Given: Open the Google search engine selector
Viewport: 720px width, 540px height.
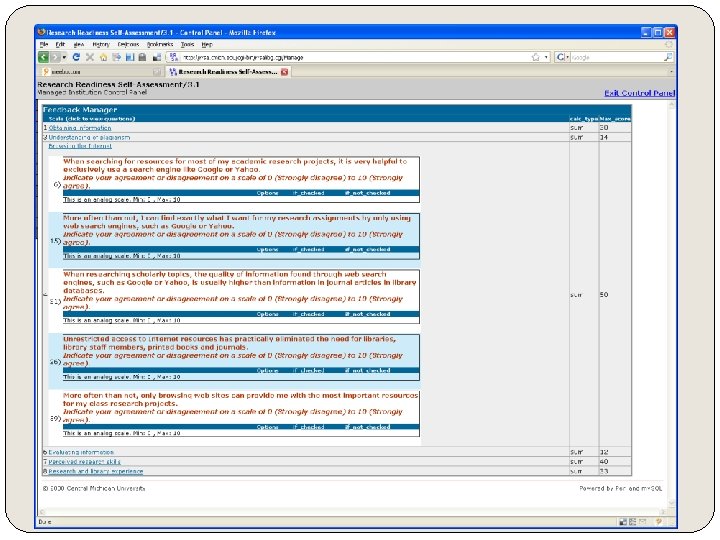Looking at the screenshot, I should [x=562, y=57].
